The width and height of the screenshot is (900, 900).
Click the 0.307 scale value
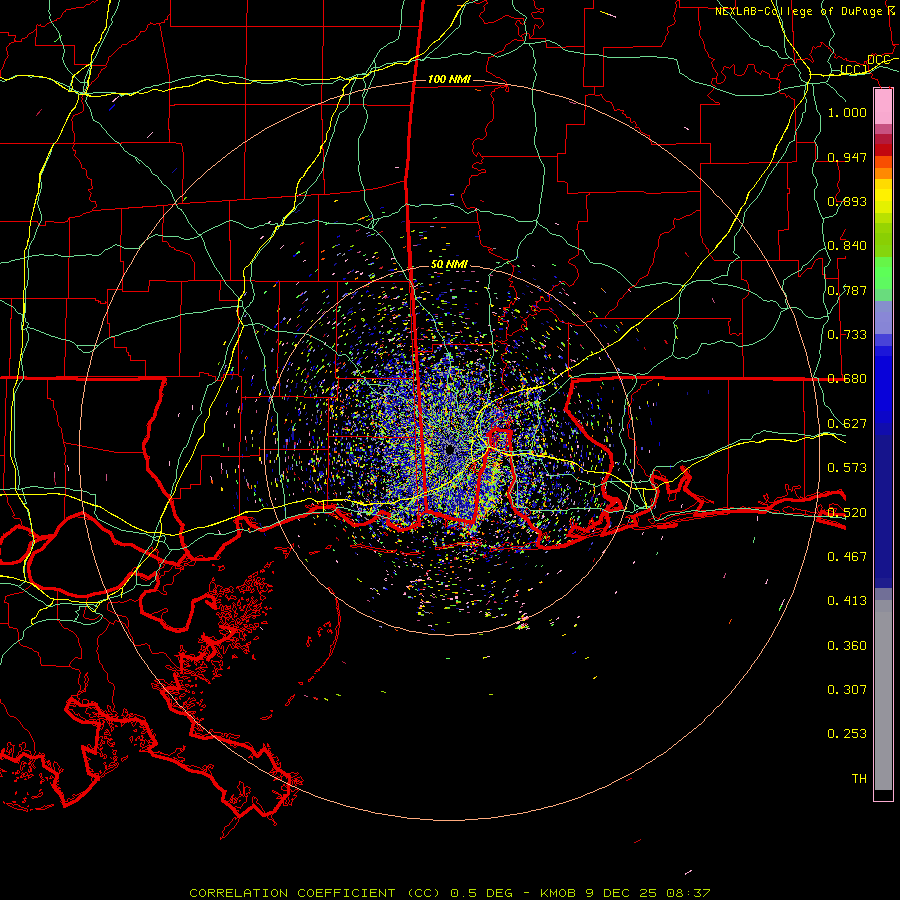[847, 690]
